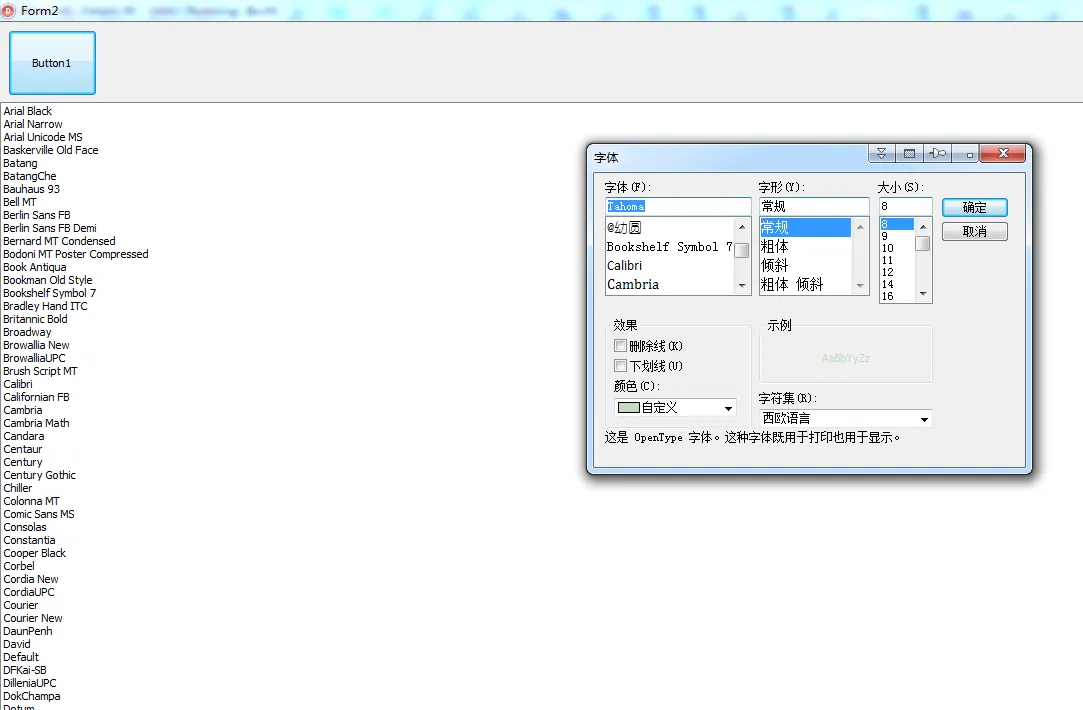This screenshot has width=1083, height=710.
Task: Select 粗体 bold style
Action: click(x=805, y=247)
